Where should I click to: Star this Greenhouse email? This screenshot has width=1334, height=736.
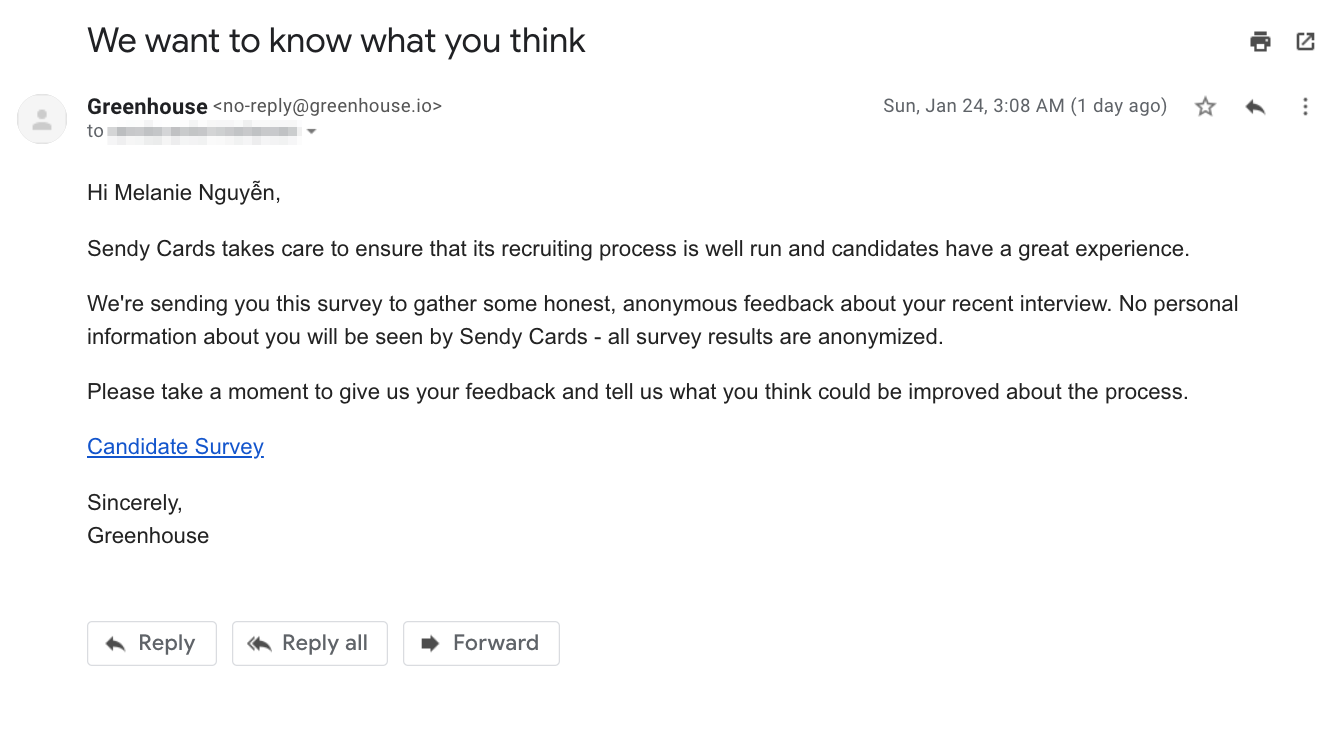point(1205,106)
